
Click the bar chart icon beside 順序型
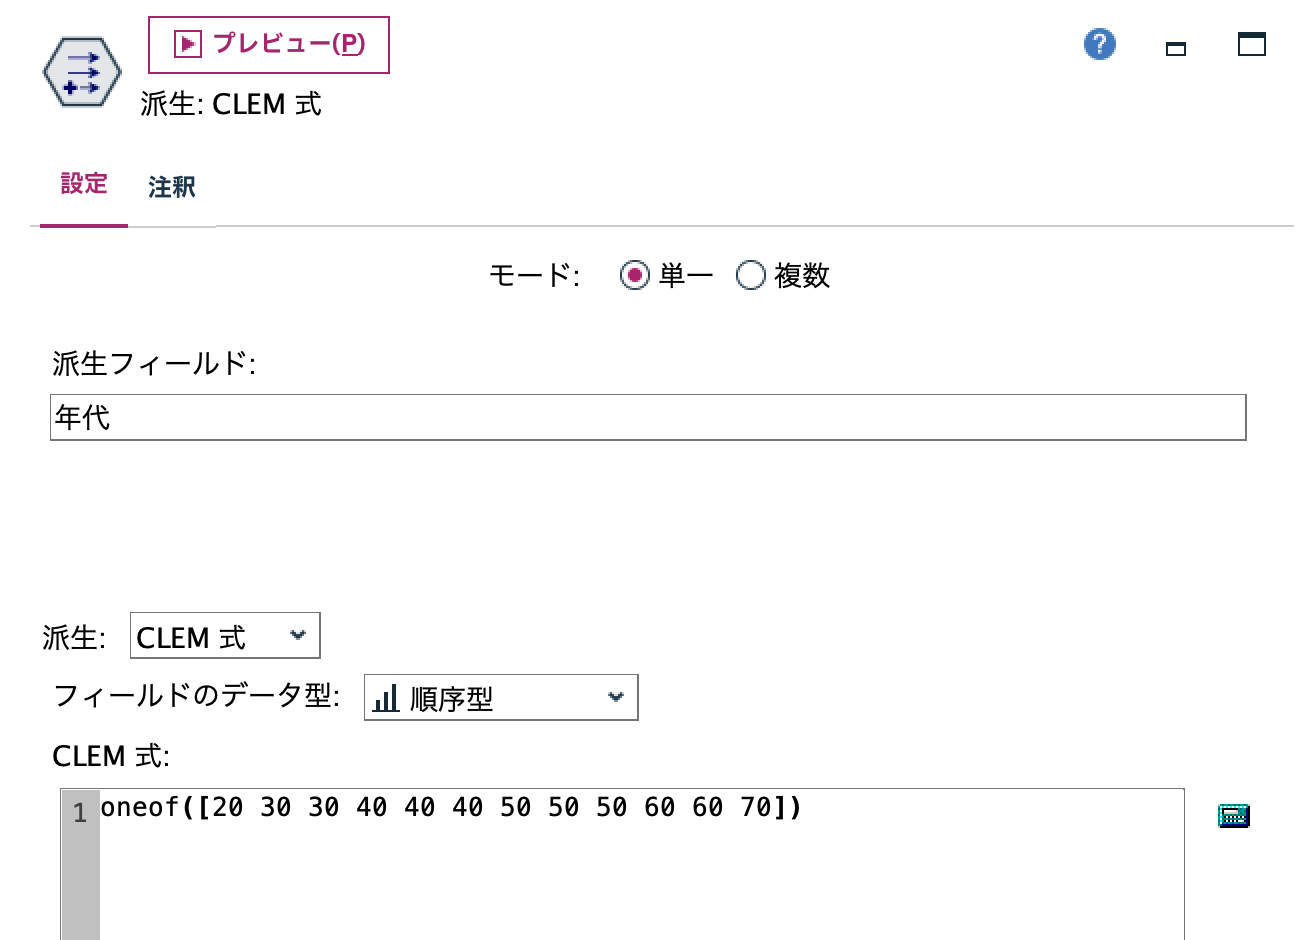[385, 699]
